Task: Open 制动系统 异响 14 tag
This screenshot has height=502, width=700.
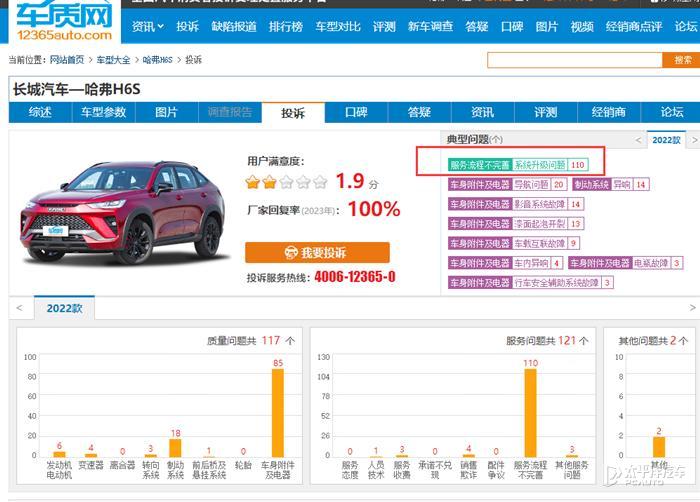Action: click(x=610, y=184)
